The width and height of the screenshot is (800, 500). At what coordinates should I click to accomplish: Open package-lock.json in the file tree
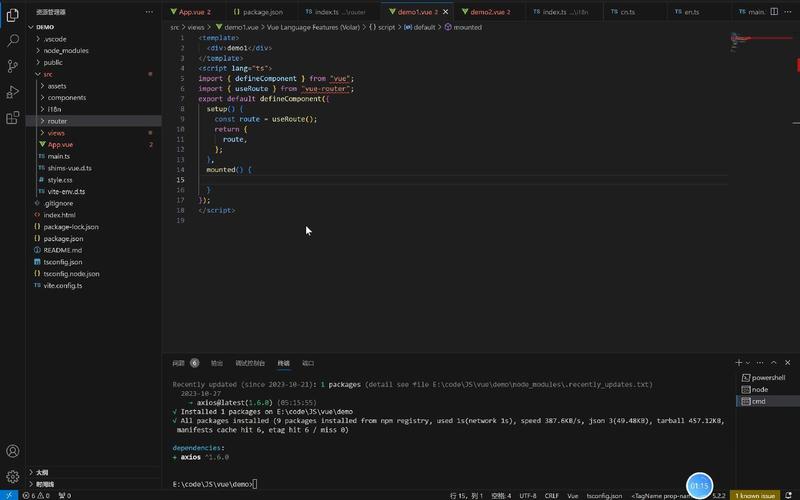(x=94, y=227)
